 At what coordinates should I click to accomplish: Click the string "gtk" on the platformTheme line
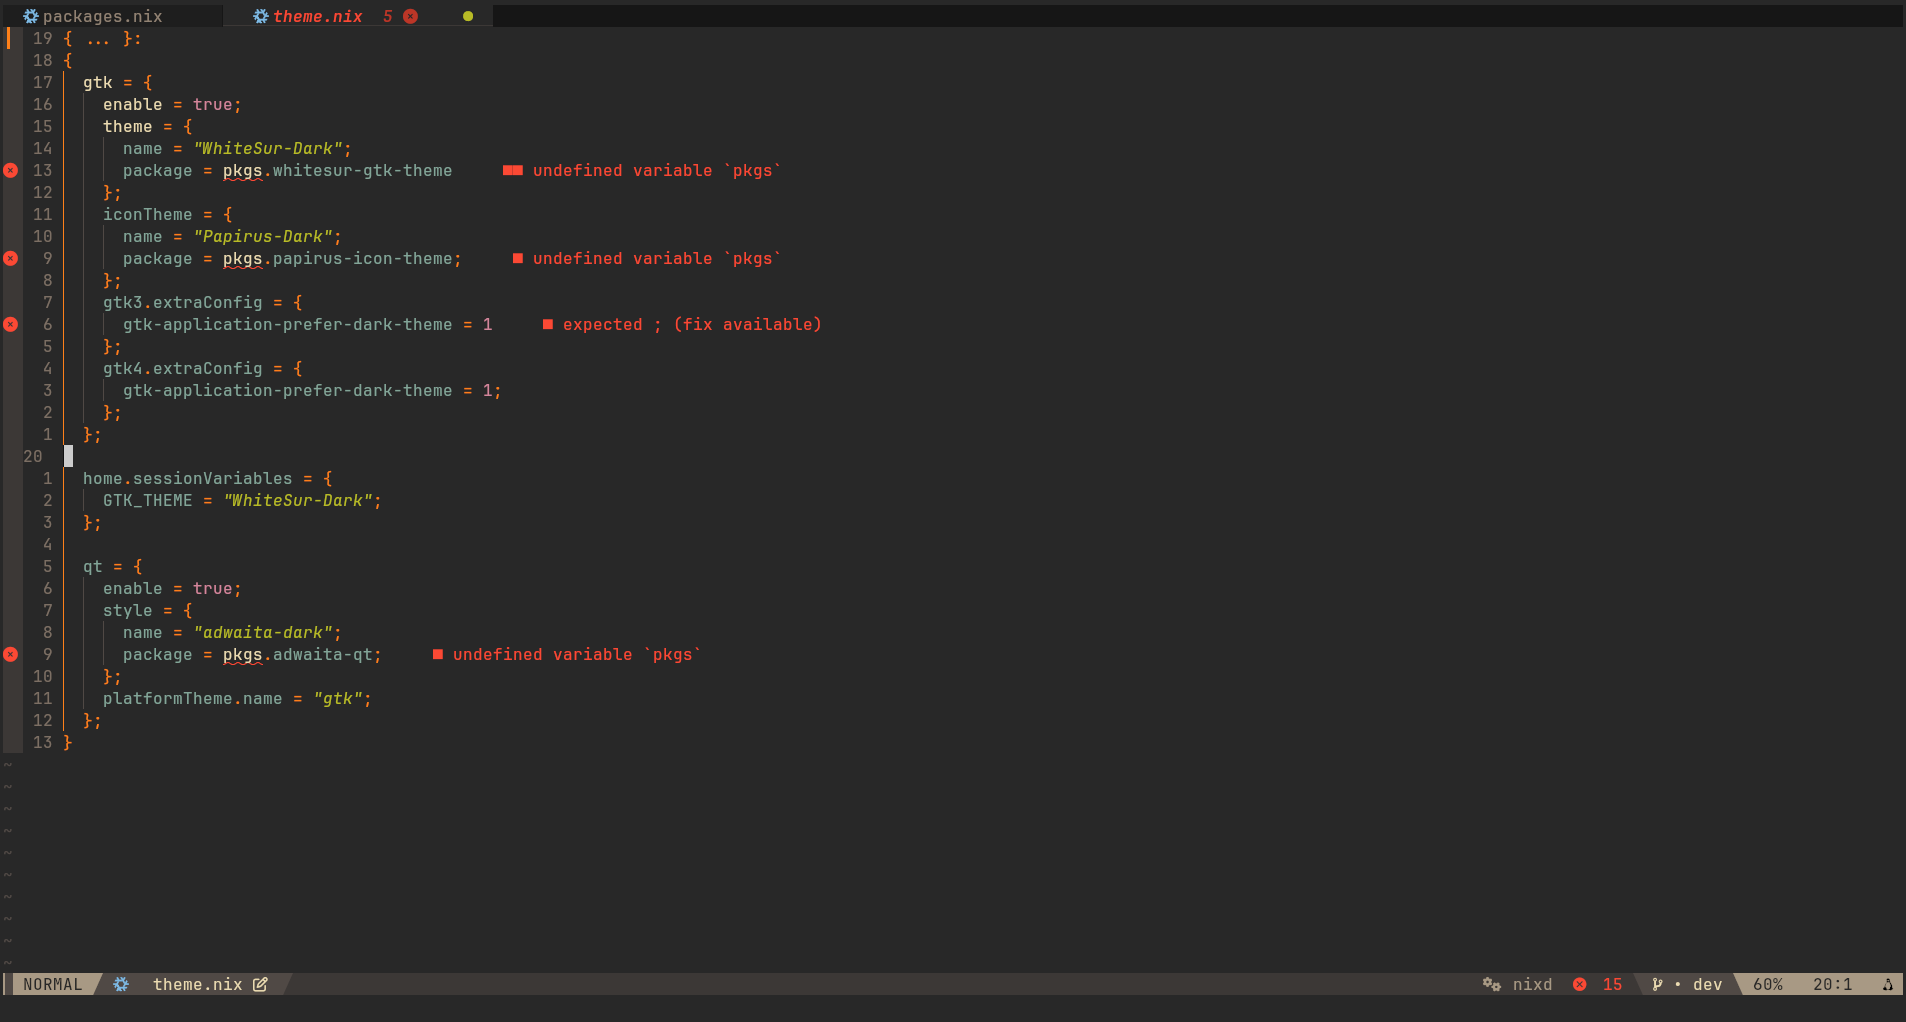click(337, 698)
